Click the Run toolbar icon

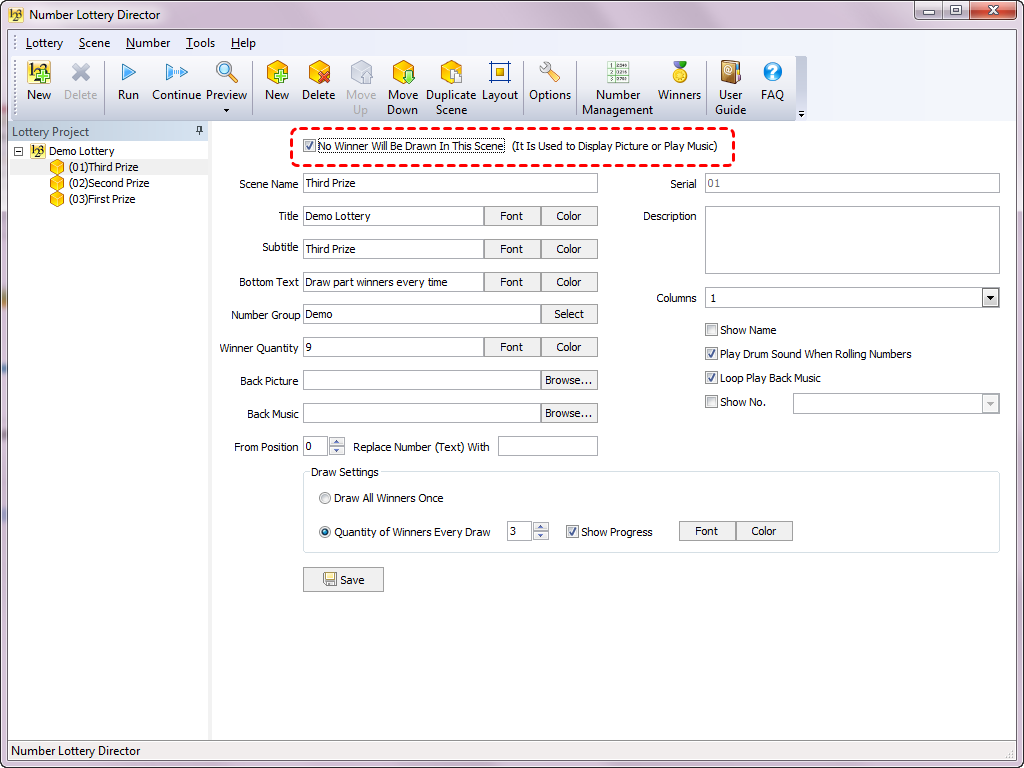pos(128,81)
